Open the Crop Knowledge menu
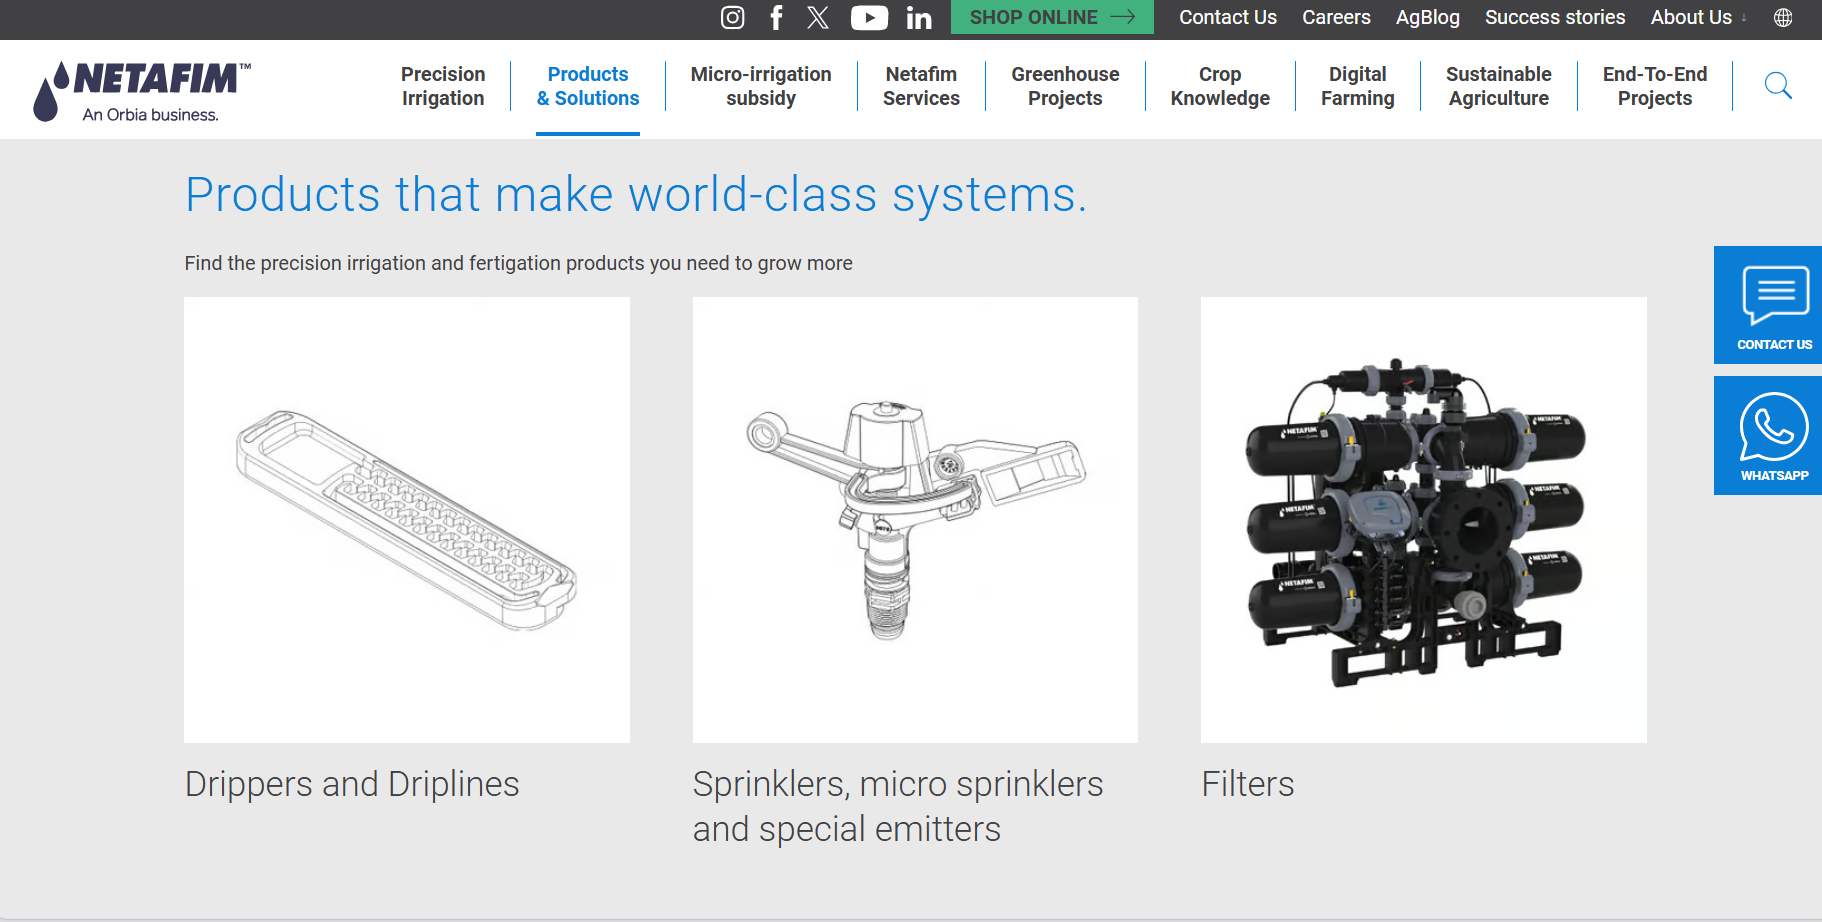1822x922 pixels. tap(1220, 86)
